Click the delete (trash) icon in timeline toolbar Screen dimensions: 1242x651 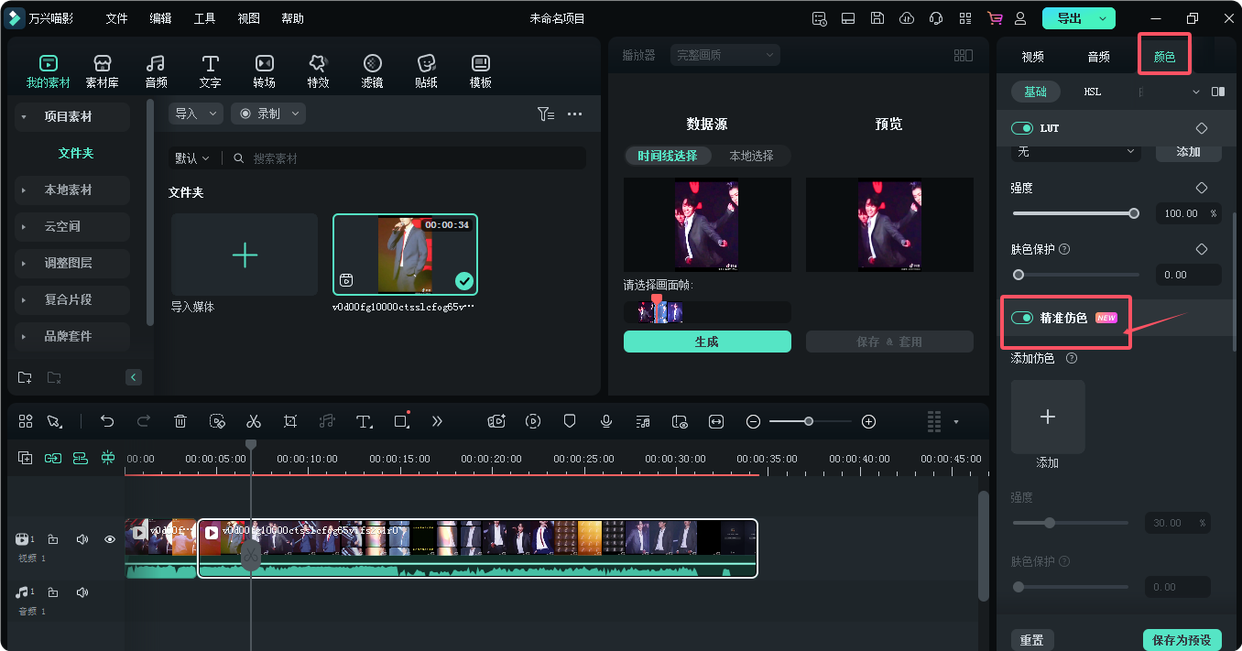tap(180, 421)
